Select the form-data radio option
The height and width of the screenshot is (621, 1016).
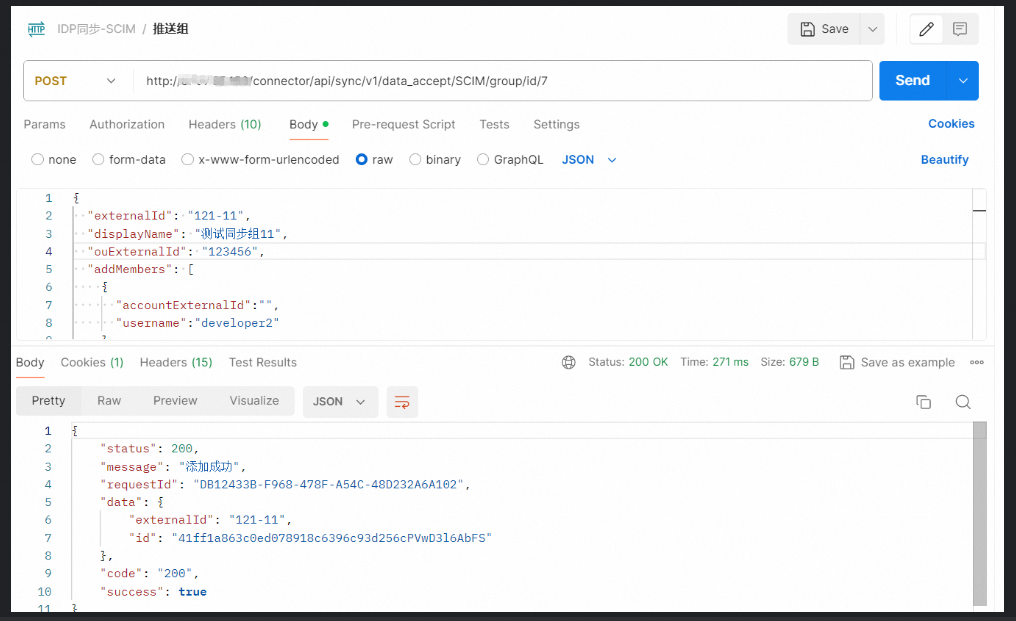(x=98, y=160)
